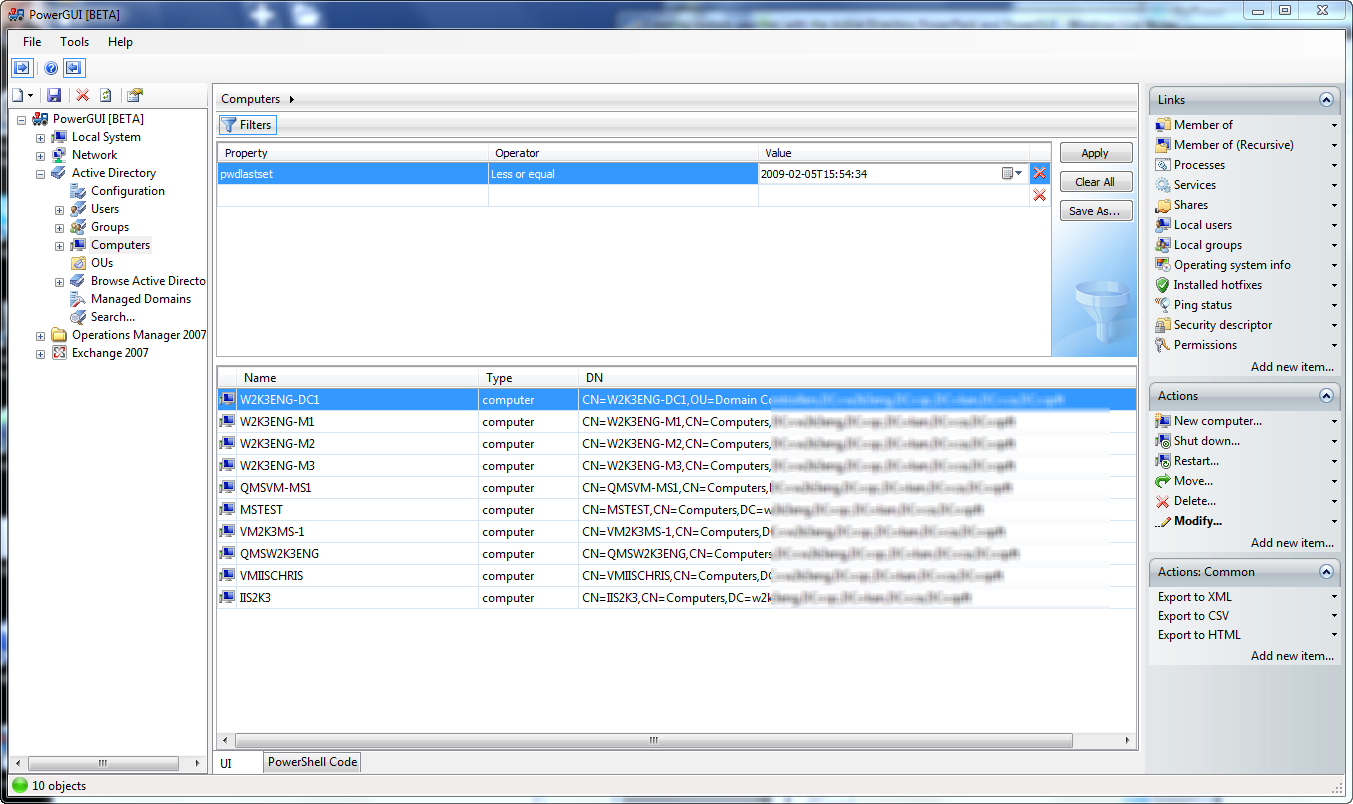The image size is (1353, 804).
Task: Click the refresh icon in tree toolbar
Action: (105, 95)
